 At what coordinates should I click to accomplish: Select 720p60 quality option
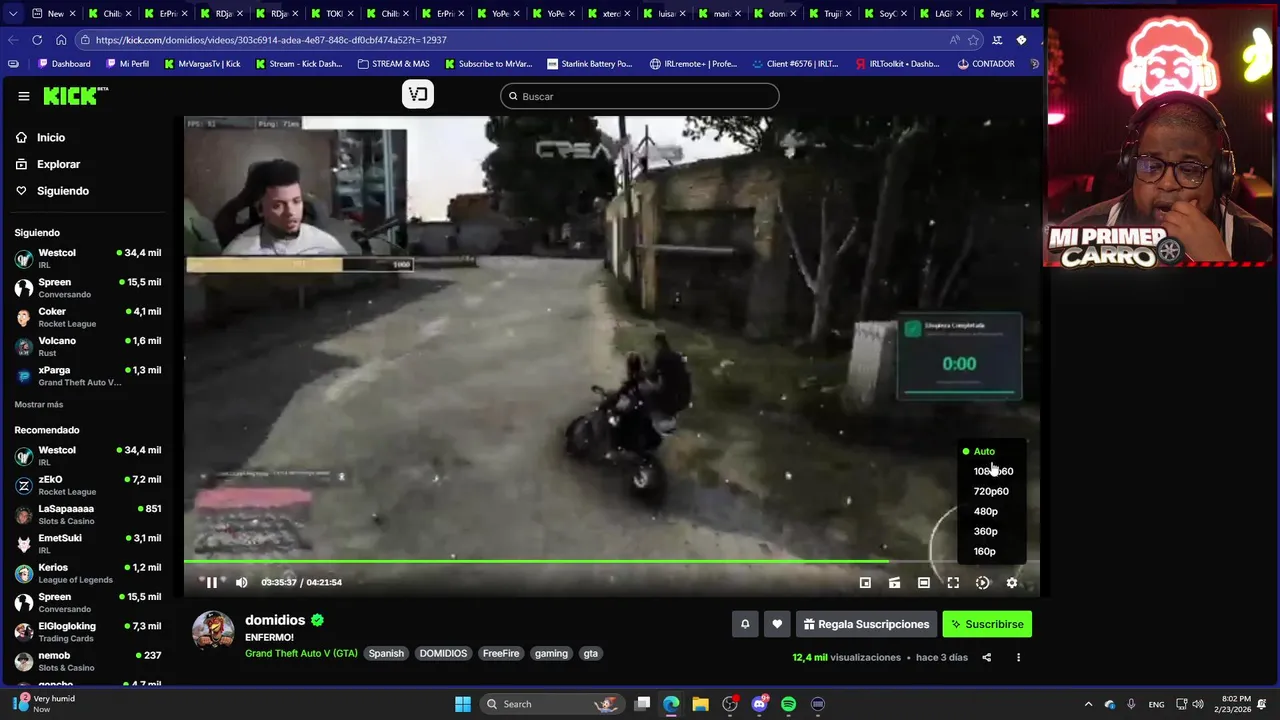click(991, 491)
